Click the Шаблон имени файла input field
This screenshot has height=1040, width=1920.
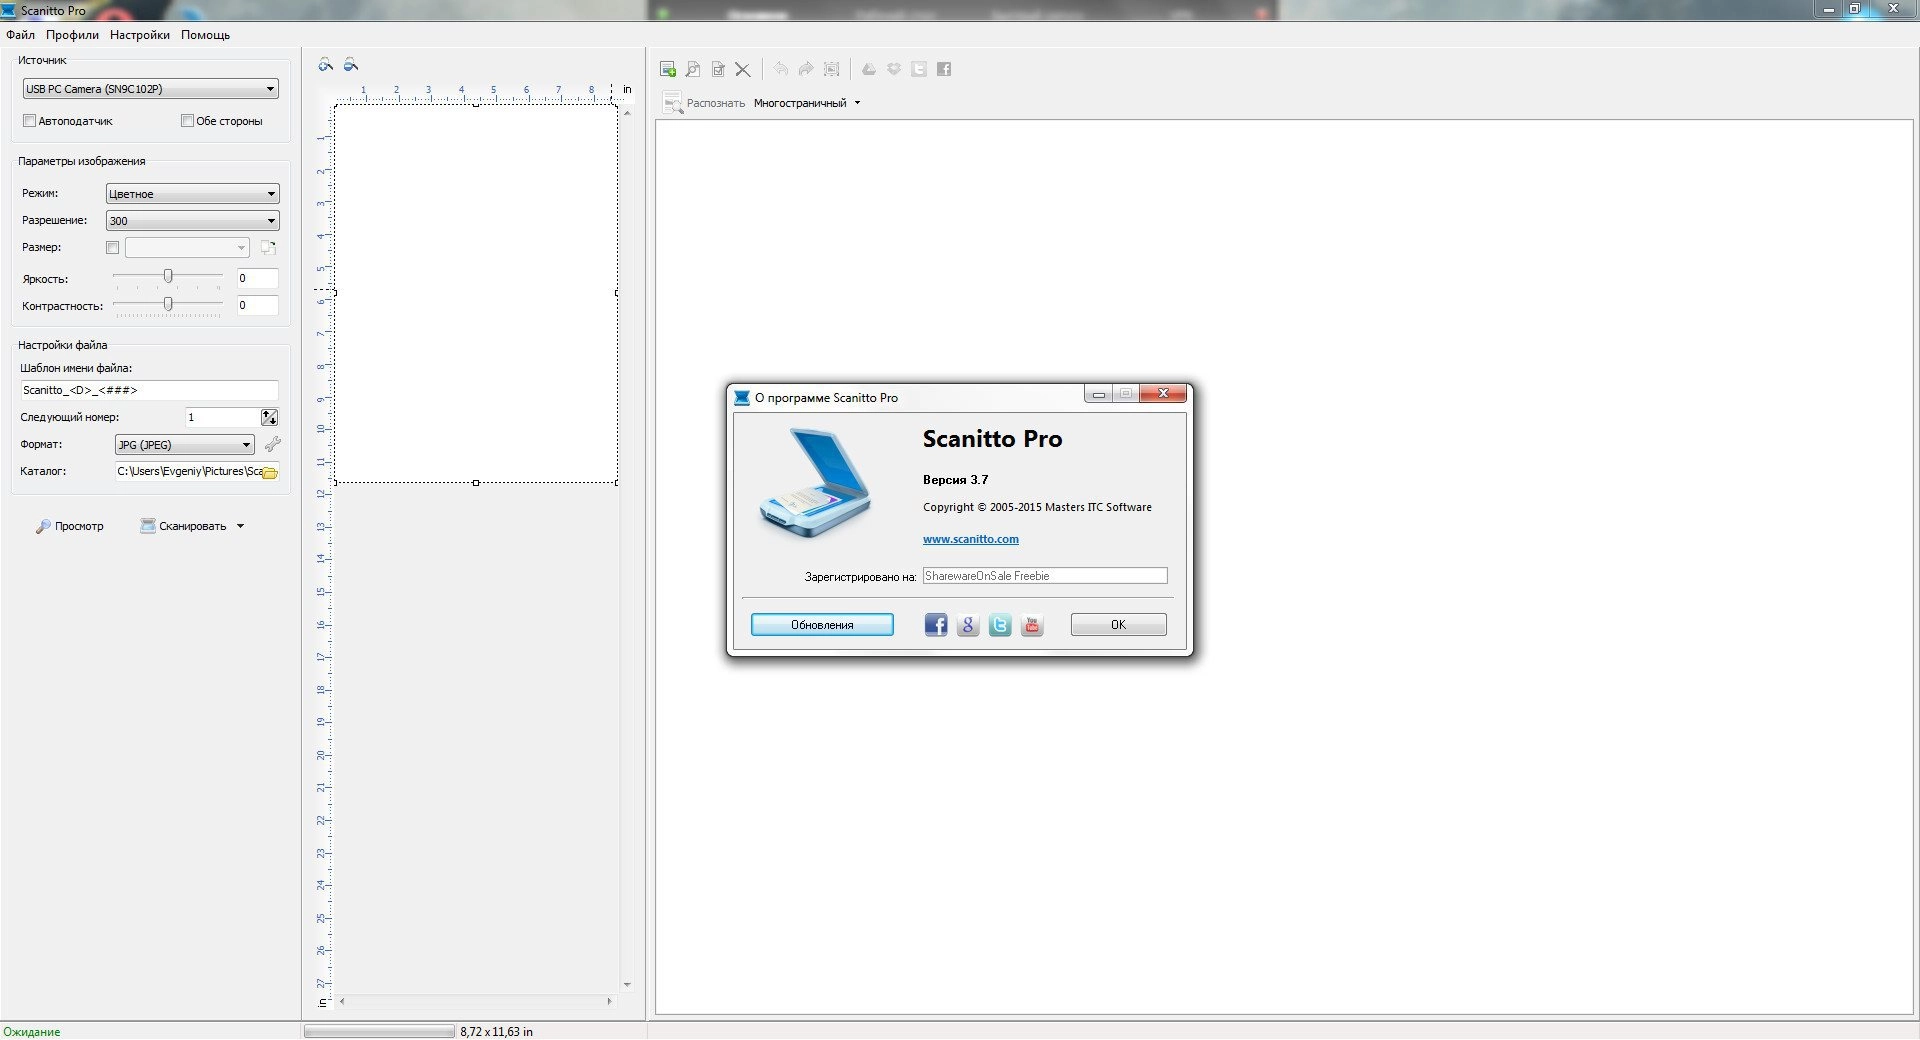[x=149, y=390]
